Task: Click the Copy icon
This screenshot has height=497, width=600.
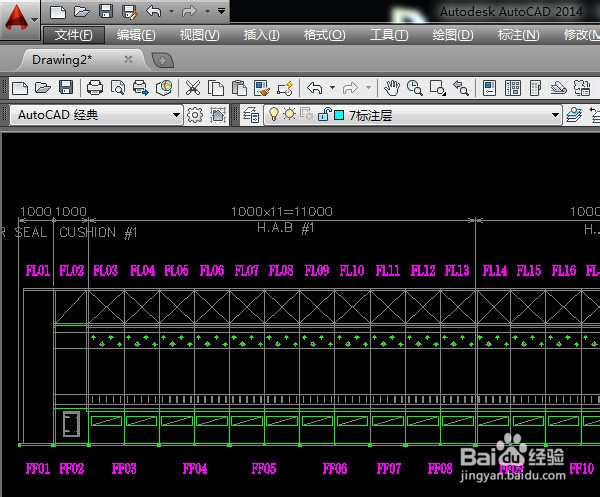Action: click(x=216, y=88)
